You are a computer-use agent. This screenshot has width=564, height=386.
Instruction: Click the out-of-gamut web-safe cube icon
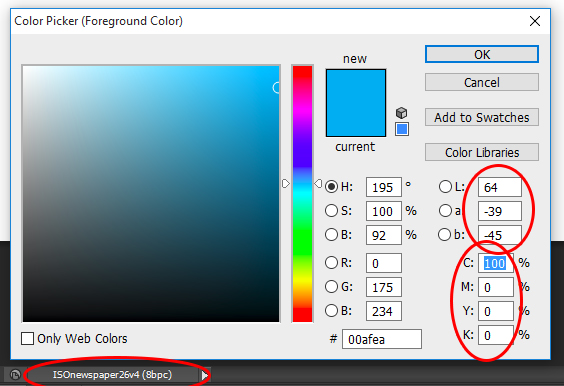(401, 113)
